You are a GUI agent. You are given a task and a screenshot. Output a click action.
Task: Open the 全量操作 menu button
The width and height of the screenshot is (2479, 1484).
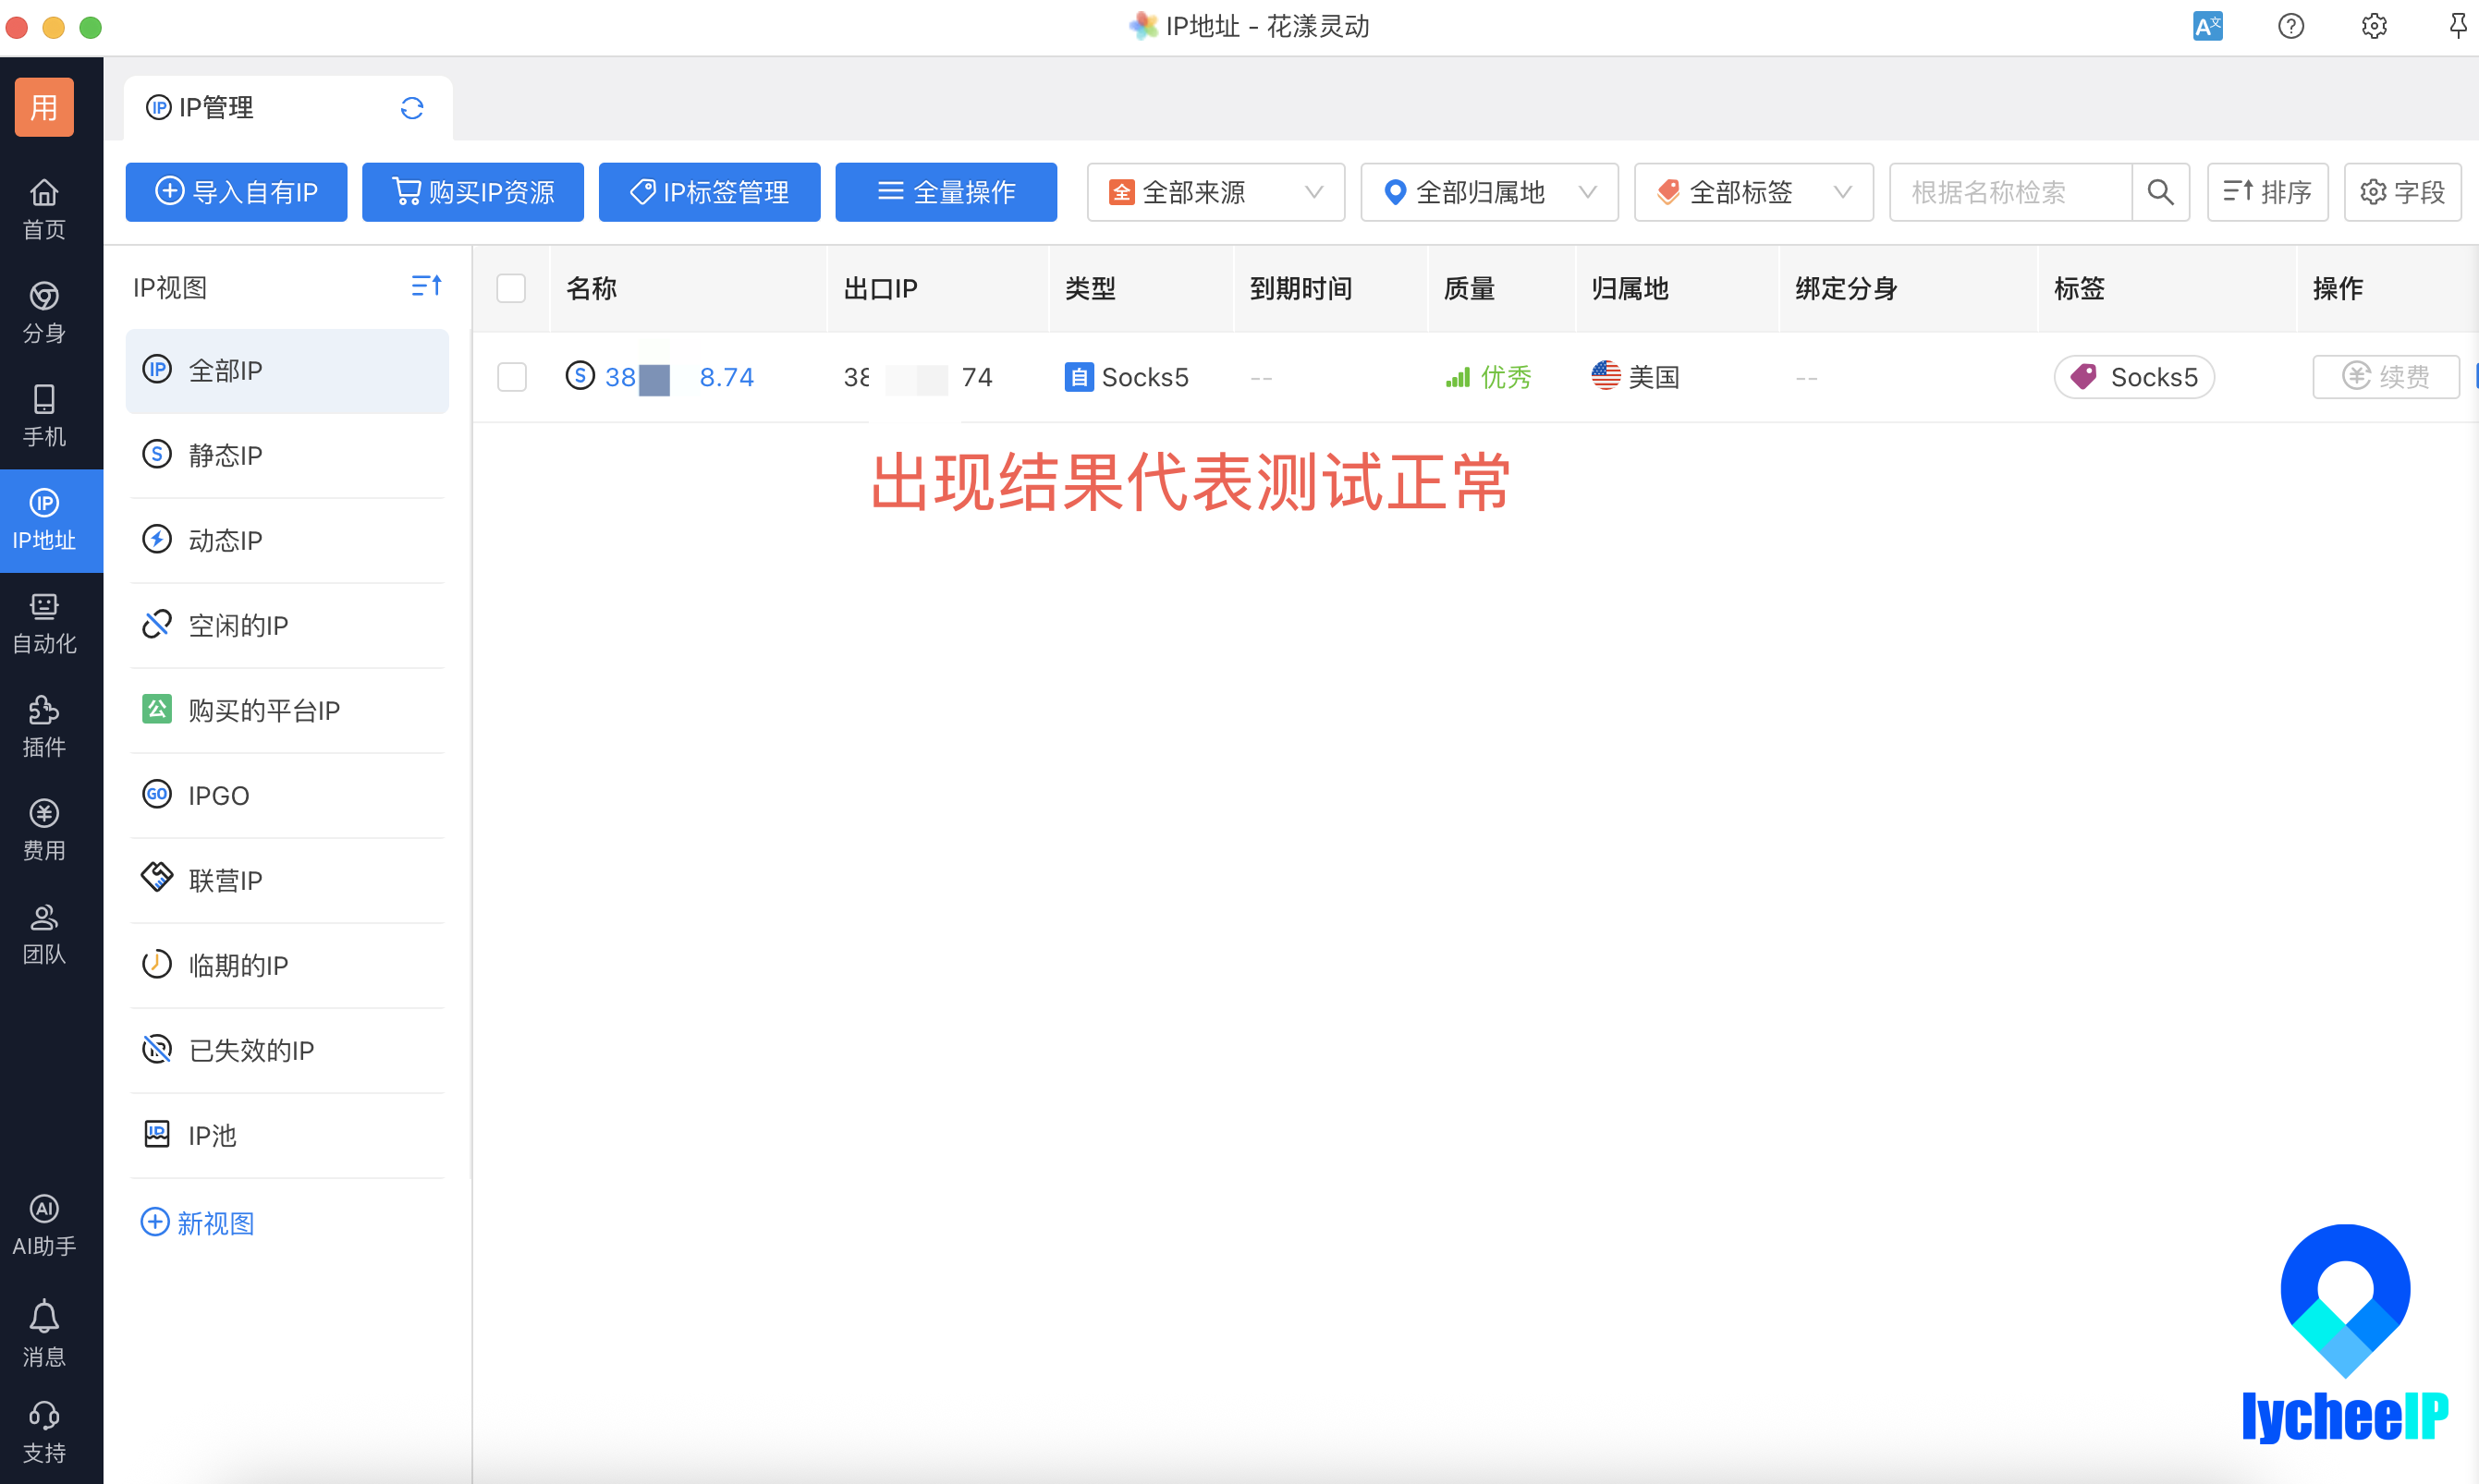(945, 192)
